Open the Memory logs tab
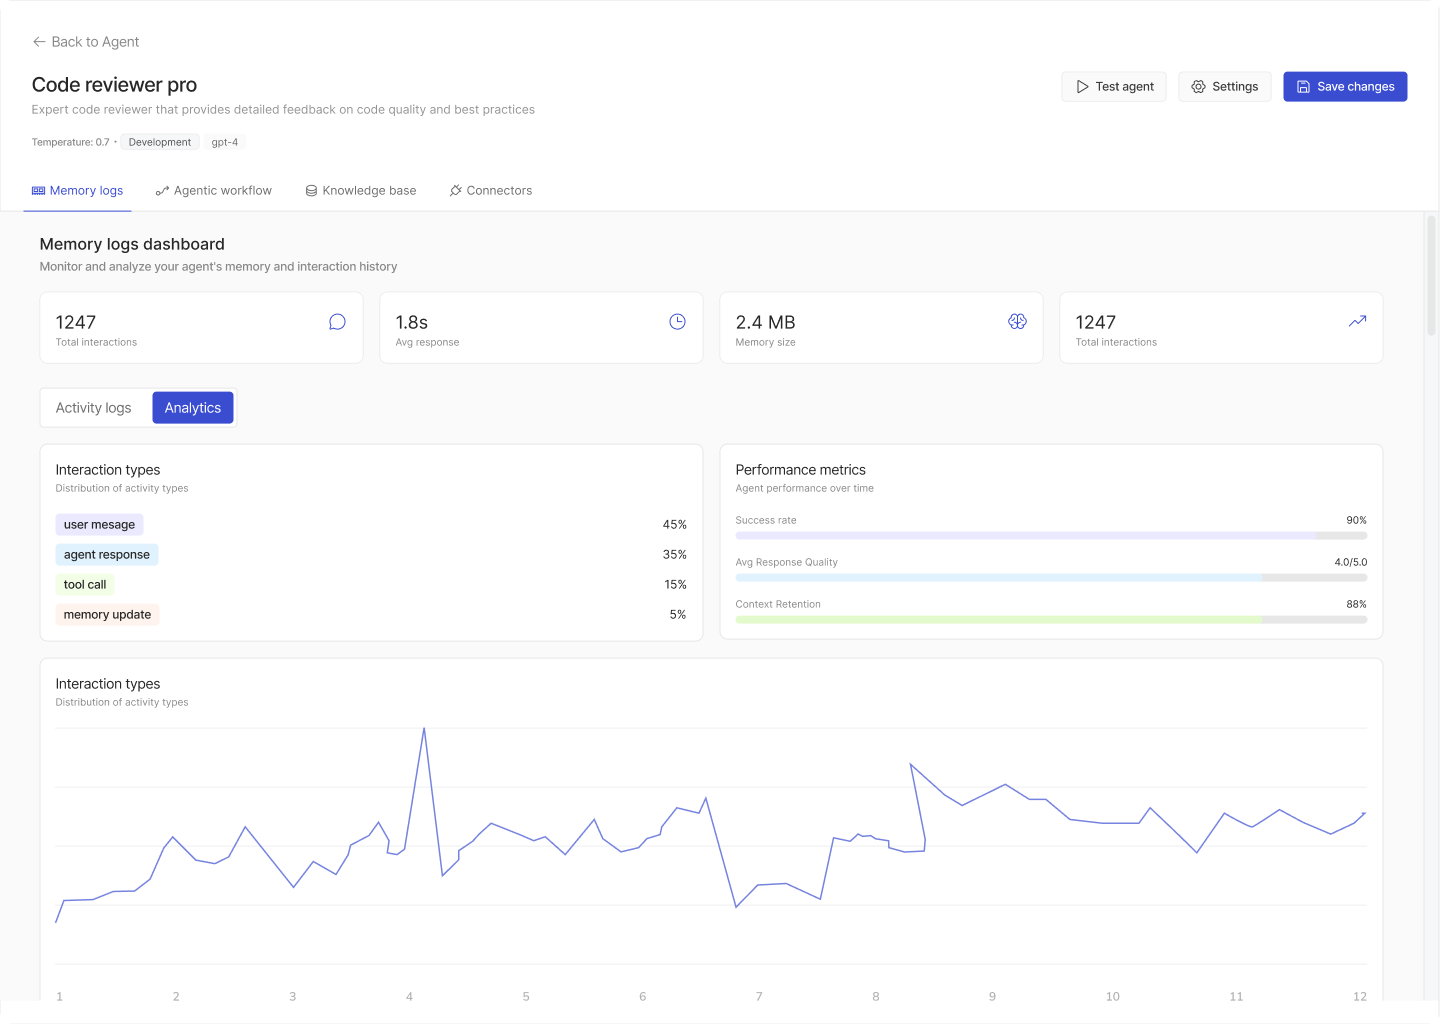 click(x=77, y=191)
